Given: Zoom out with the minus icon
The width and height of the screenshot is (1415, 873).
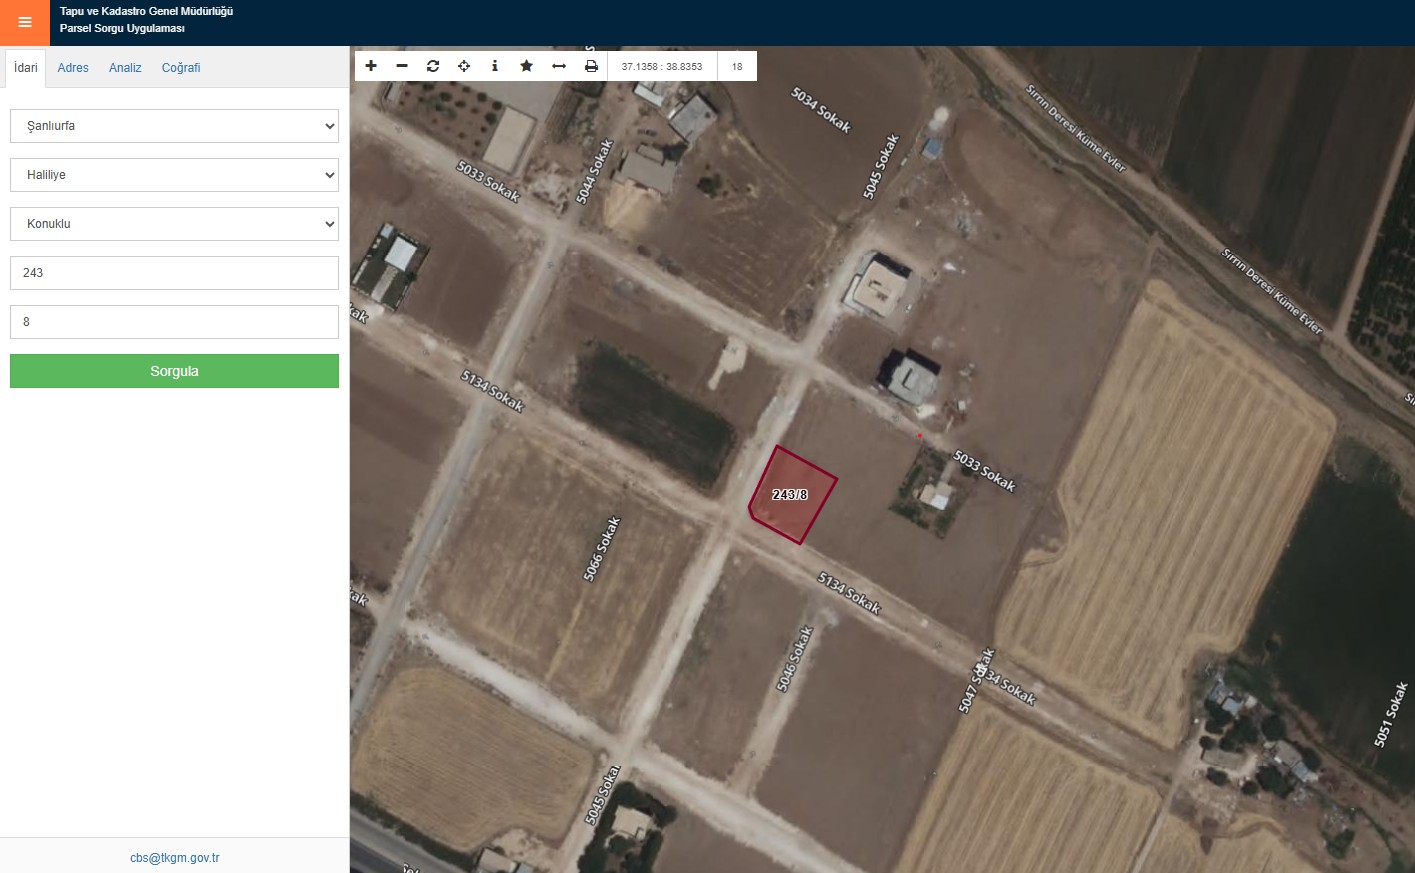Looking at the screenshot, I should pos(402,66).
